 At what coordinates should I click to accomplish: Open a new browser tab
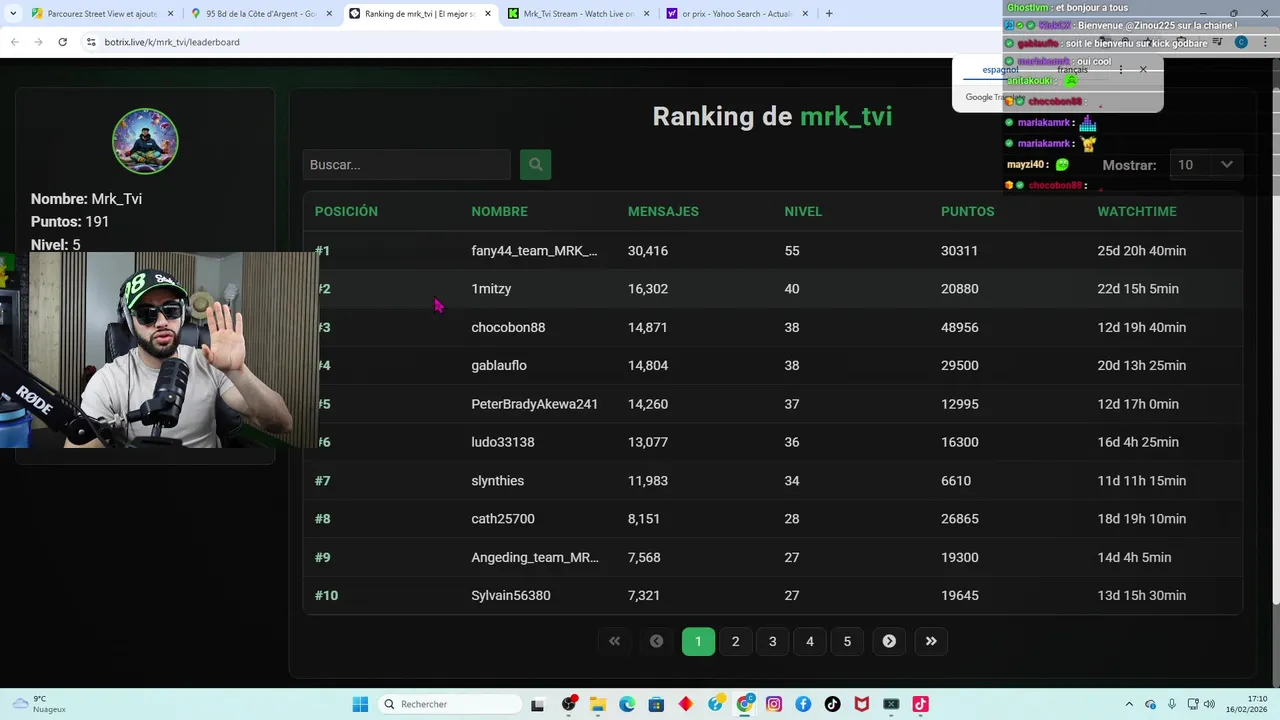(829, 14)
